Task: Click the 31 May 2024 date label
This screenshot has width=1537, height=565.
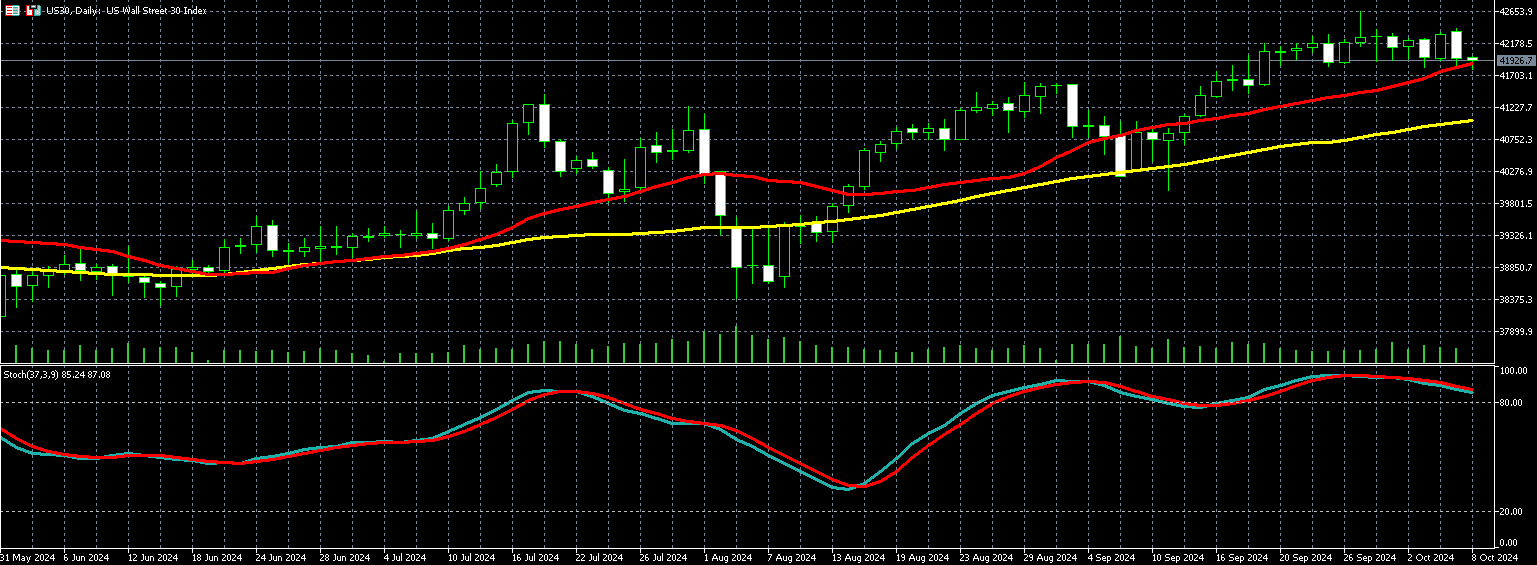Action: [26, 556]
